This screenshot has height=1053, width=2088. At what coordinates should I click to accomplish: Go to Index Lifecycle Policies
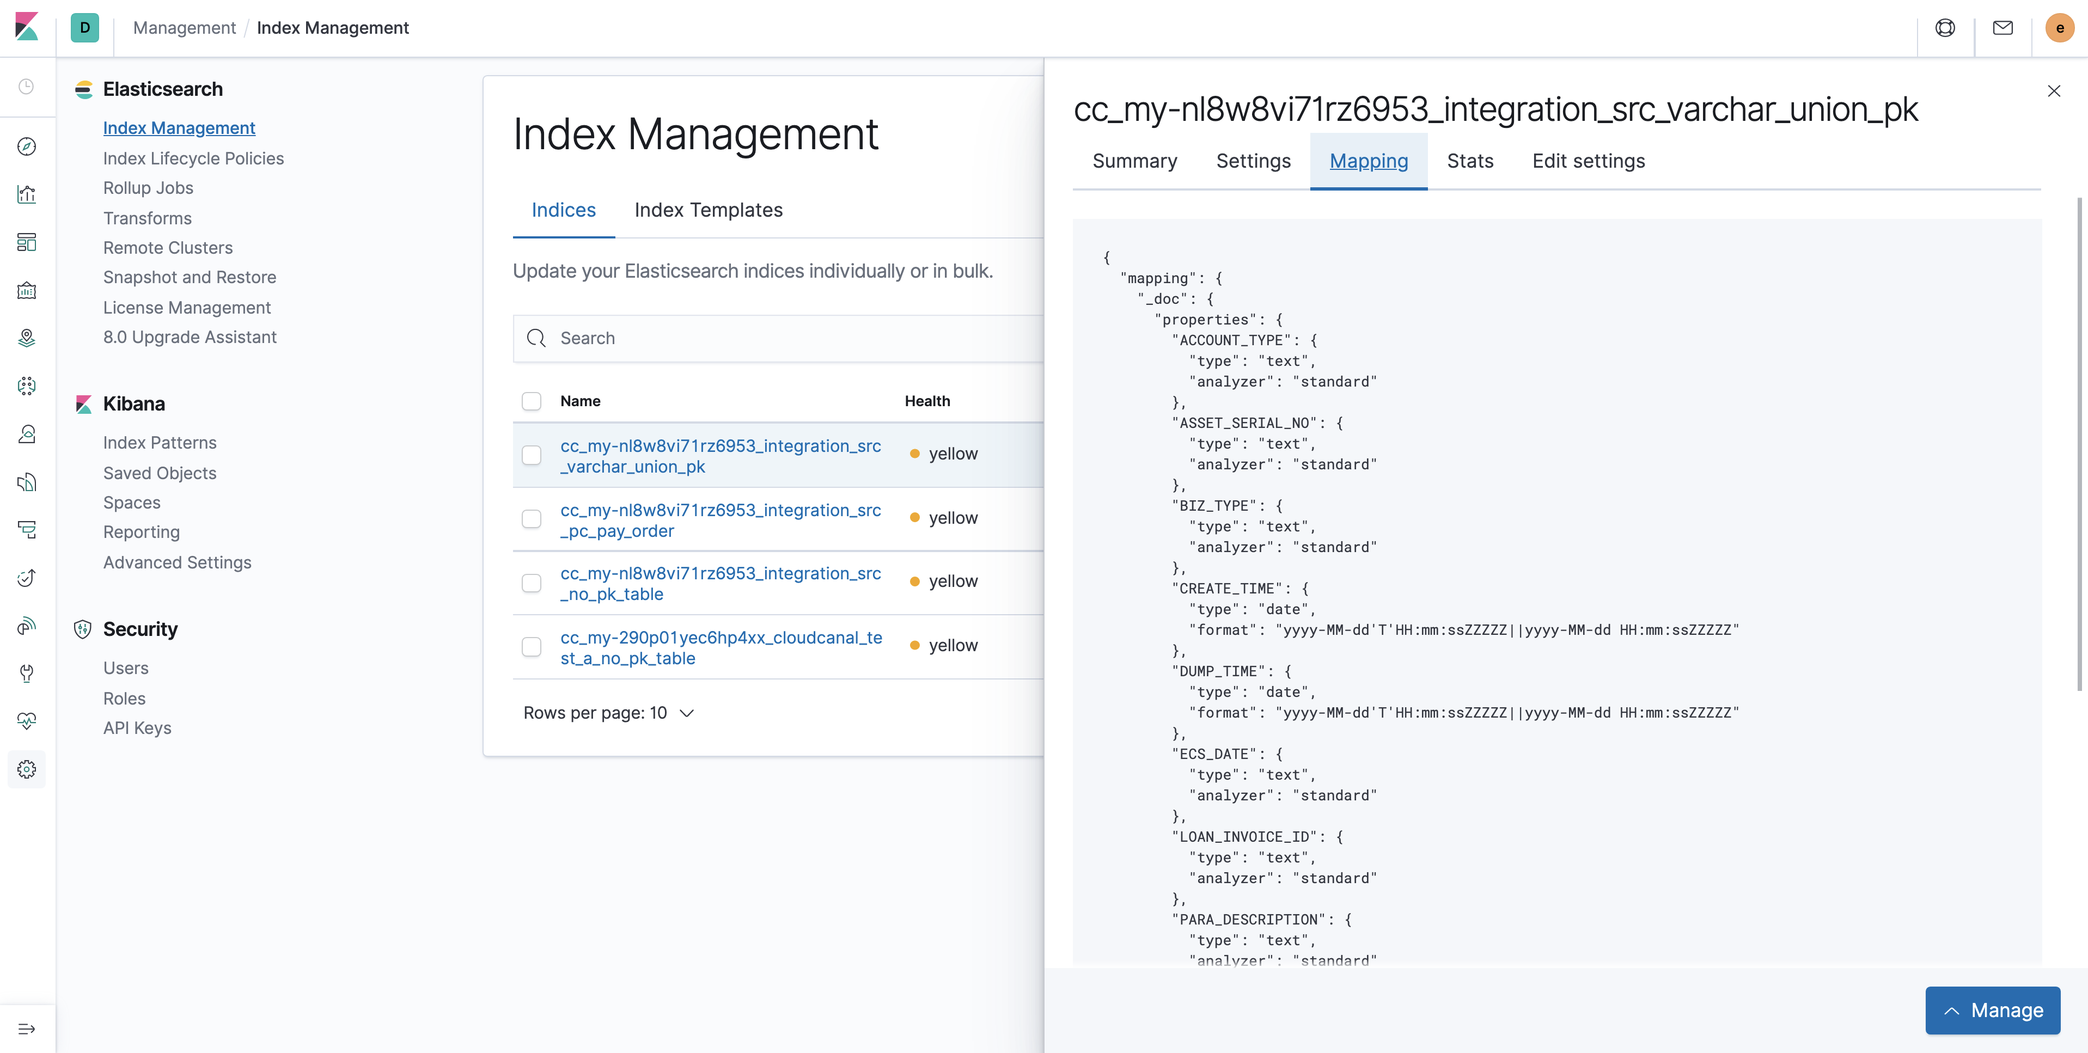(x=193, y=158)
